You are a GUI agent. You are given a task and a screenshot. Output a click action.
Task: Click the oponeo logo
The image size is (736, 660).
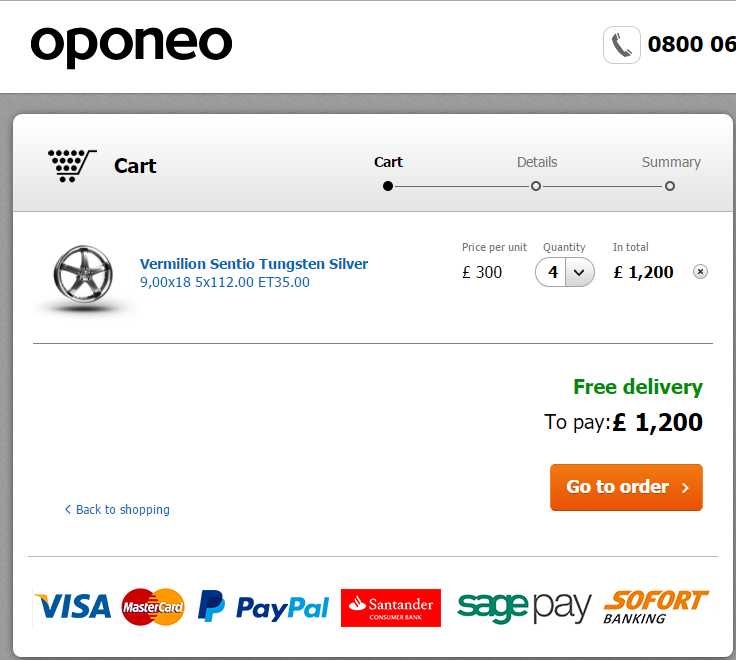click(x=131, y=45)
